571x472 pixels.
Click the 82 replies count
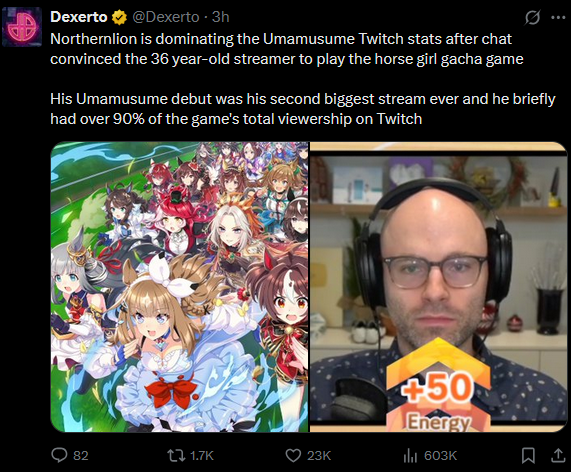[81, 456]
